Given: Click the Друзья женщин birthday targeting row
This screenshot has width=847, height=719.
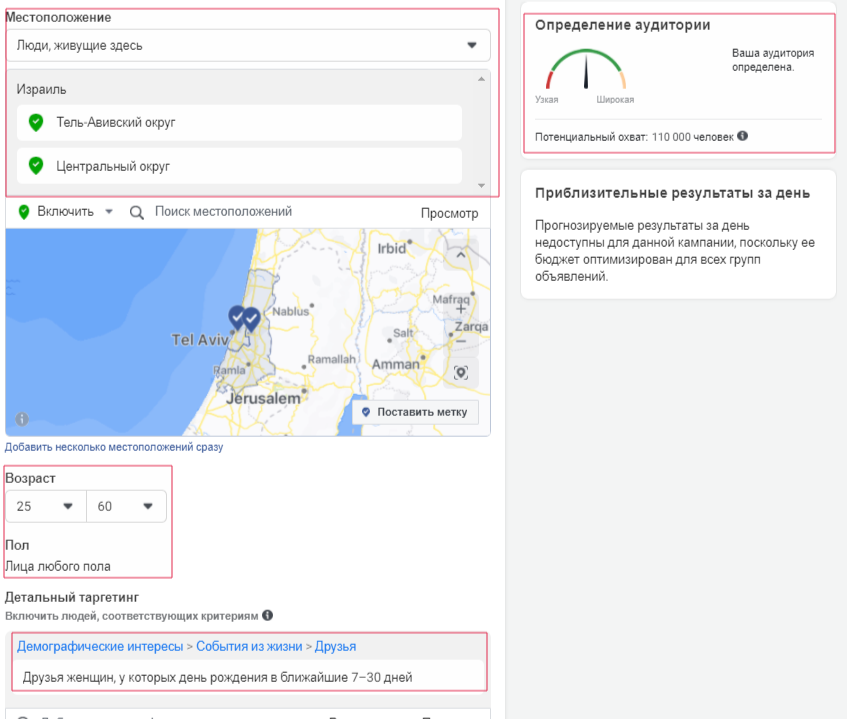Looking at the screenshot, I should click(x=250, y=677).
